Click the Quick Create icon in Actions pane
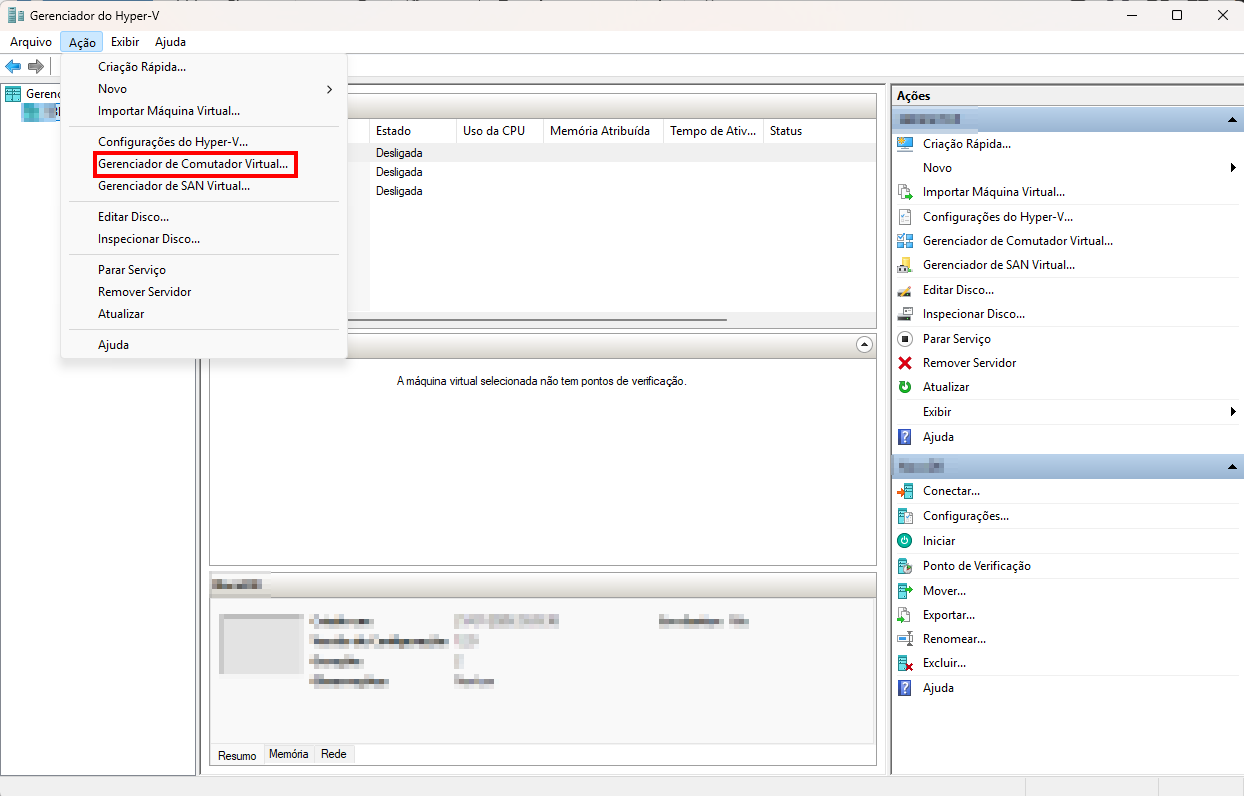The image size is (1244, 796). (x=905, y=144)
